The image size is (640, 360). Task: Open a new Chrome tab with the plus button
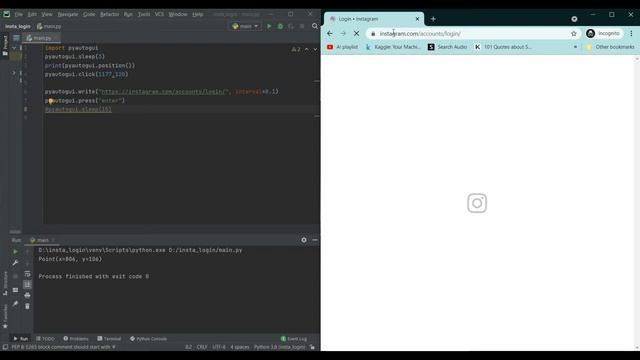tap(433, 19)
